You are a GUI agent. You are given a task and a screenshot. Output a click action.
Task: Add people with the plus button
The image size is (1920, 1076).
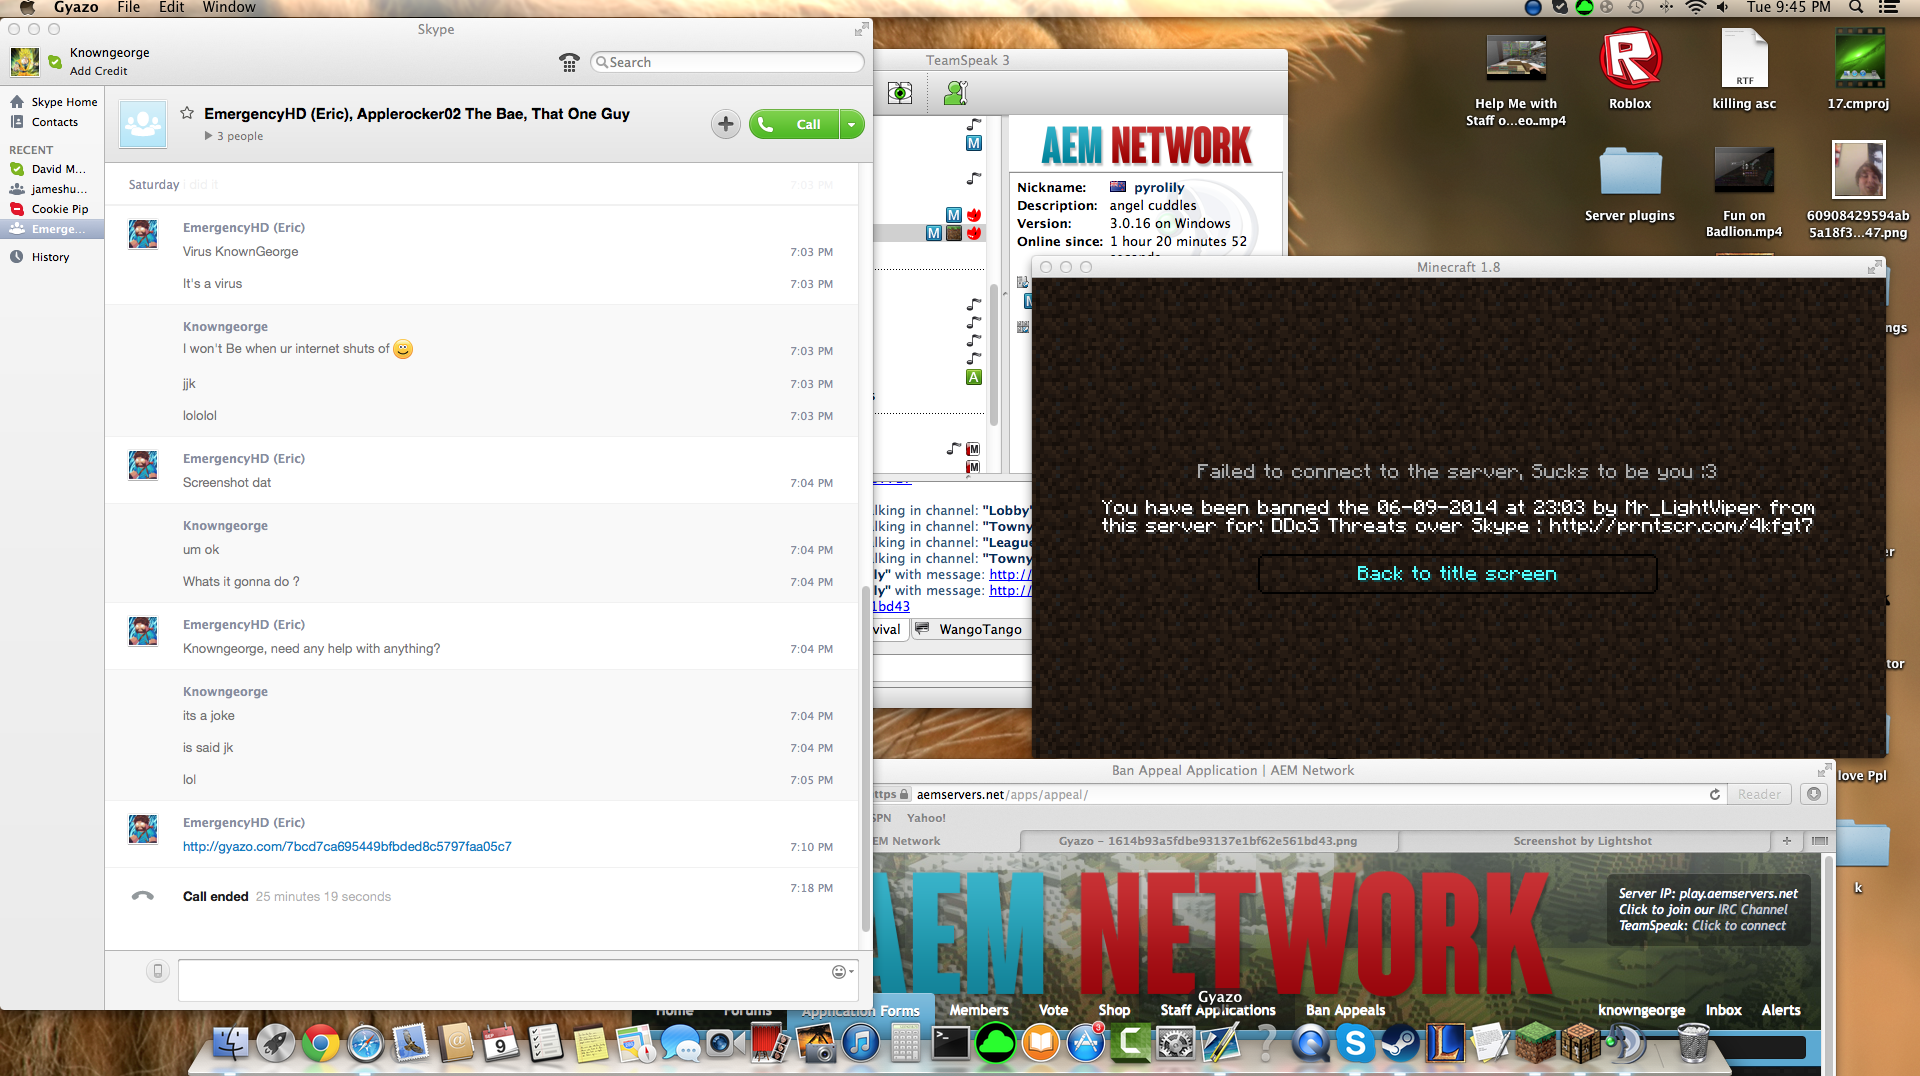pos(725,124)
